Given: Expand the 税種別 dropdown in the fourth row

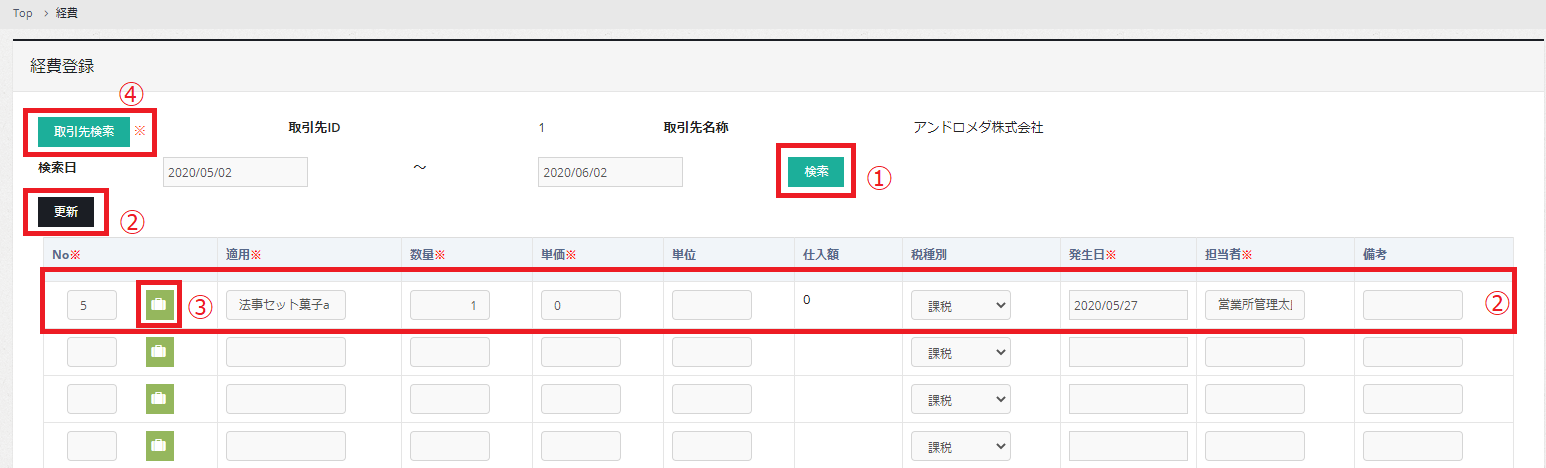Looking at the screenshot, I should (x=960, y=446).
